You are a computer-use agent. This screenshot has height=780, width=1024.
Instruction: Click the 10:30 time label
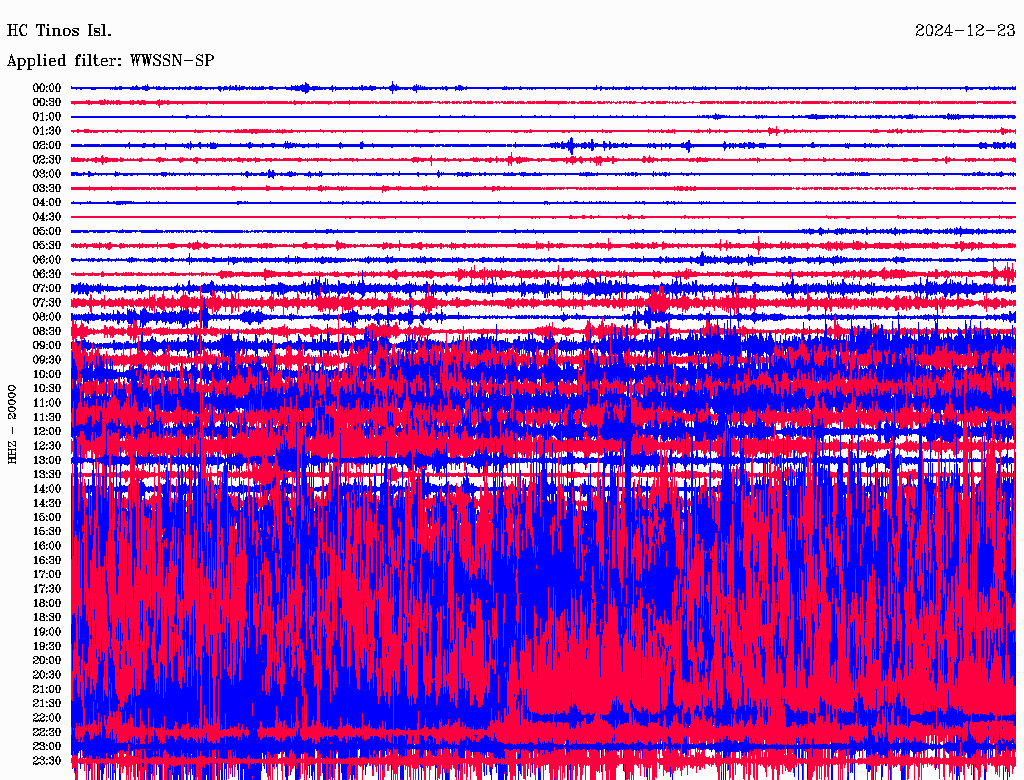(x=47, y=388)
